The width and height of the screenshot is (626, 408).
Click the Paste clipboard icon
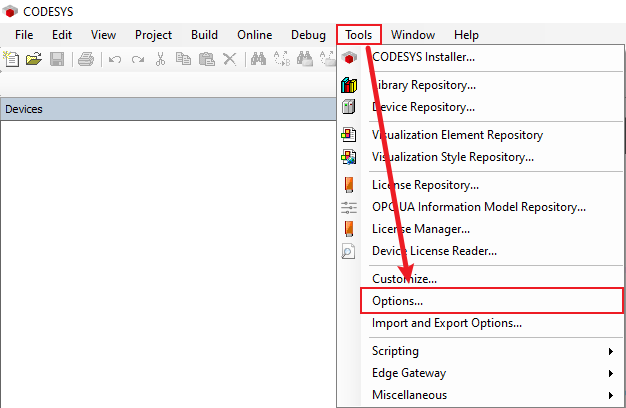point(207,59)
